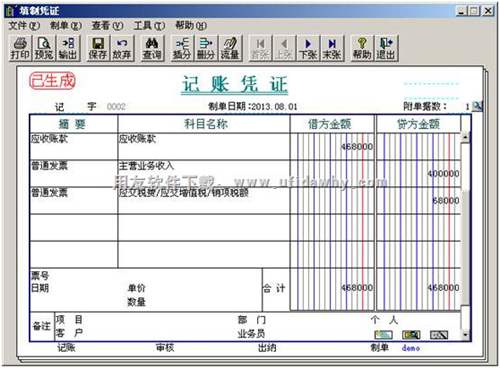
Task: Open 查询 search binoculars icon
Action: [x=152, y=48]
